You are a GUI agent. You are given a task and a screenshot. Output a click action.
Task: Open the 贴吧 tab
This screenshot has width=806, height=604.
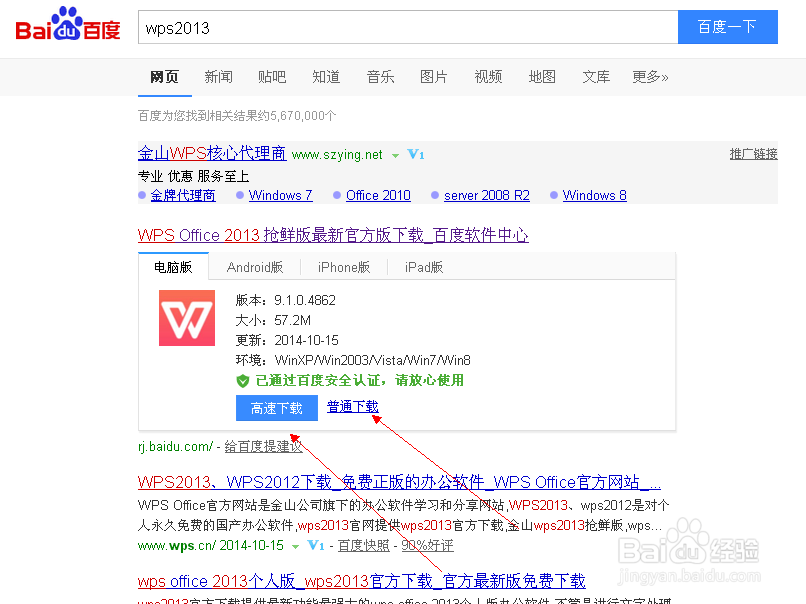click(x=272, y=77)
